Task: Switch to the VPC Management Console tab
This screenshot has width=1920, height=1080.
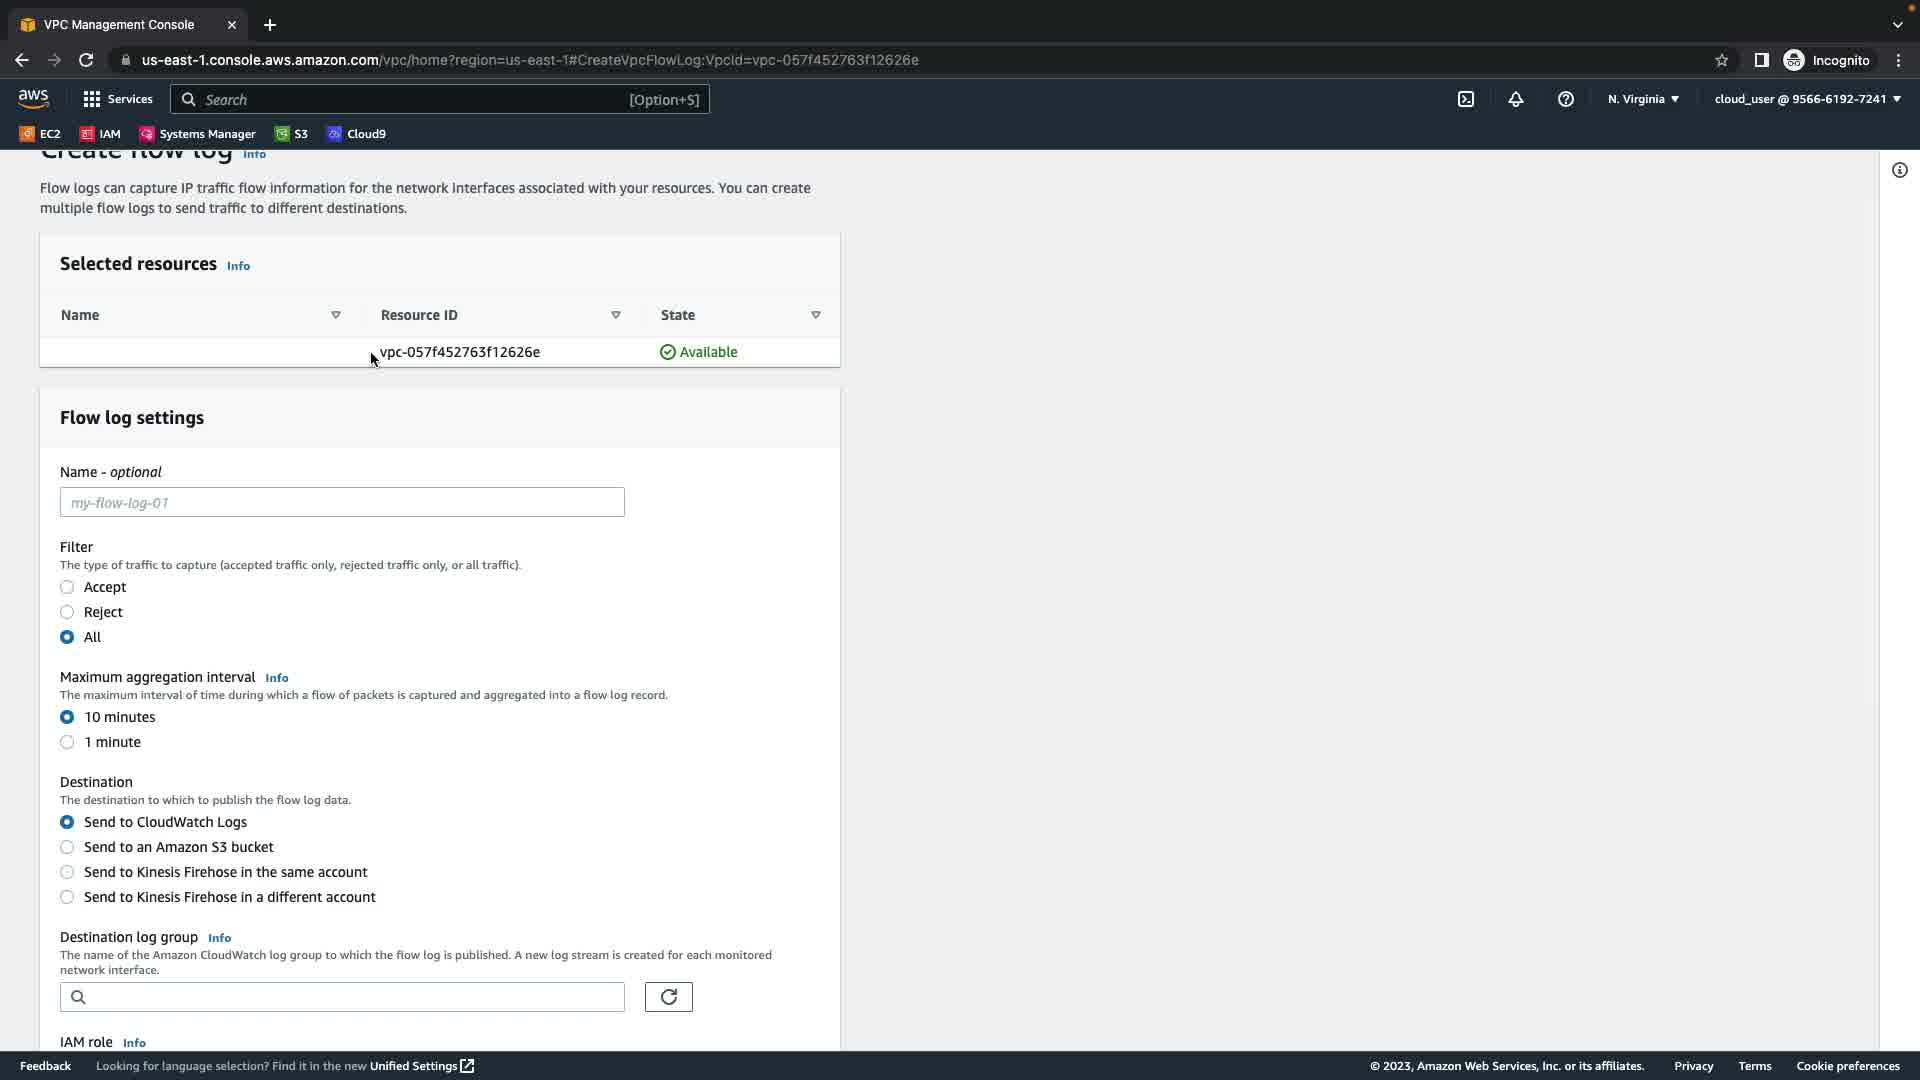Action: click(119, 25)
